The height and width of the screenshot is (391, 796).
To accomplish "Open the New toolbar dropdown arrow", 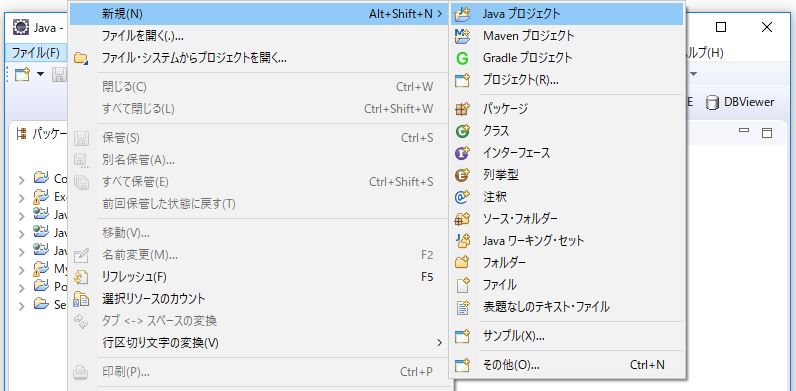I will coord(41,75).
